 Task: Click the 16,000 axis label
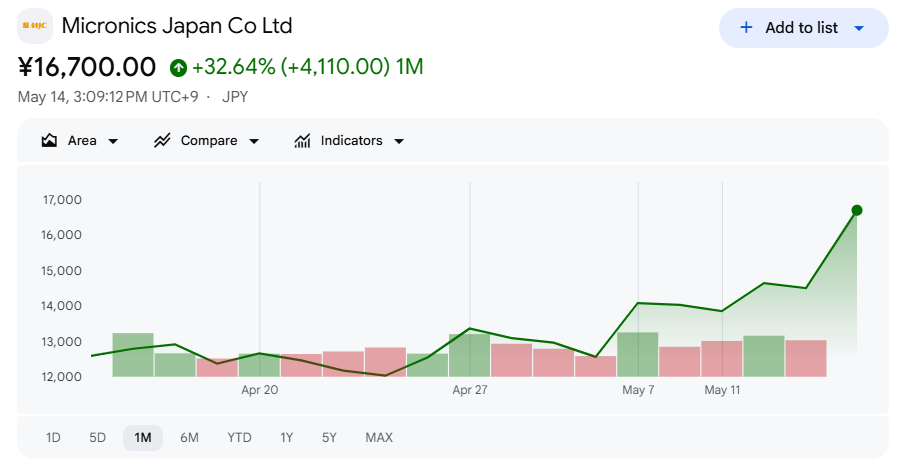click(x=61, y=235)
